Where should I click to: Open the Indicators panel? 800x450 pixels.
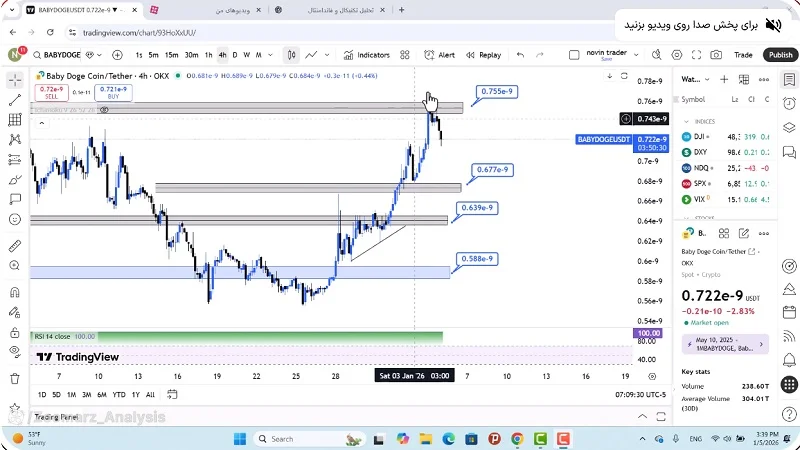click(366, 55)
